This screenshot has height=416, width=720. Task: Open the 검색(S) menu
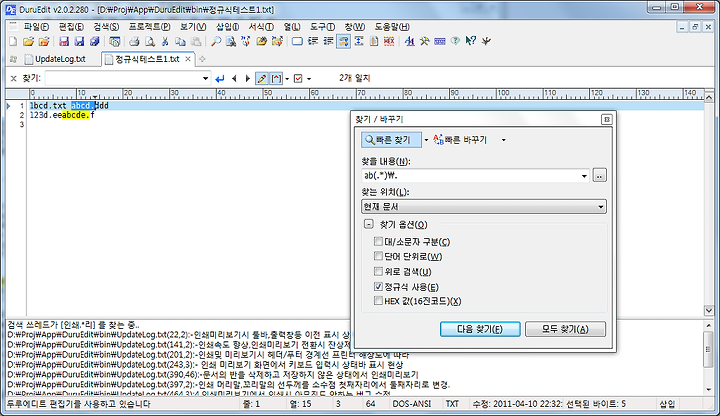coord(107,27)
